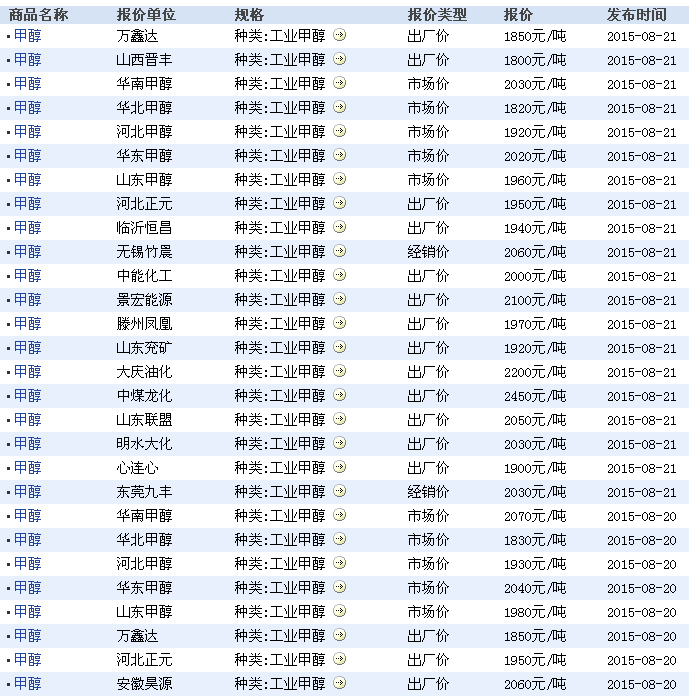
Task: Click 经销价 in the 东莞九丰 row
Action: click(x=428, y=492)
